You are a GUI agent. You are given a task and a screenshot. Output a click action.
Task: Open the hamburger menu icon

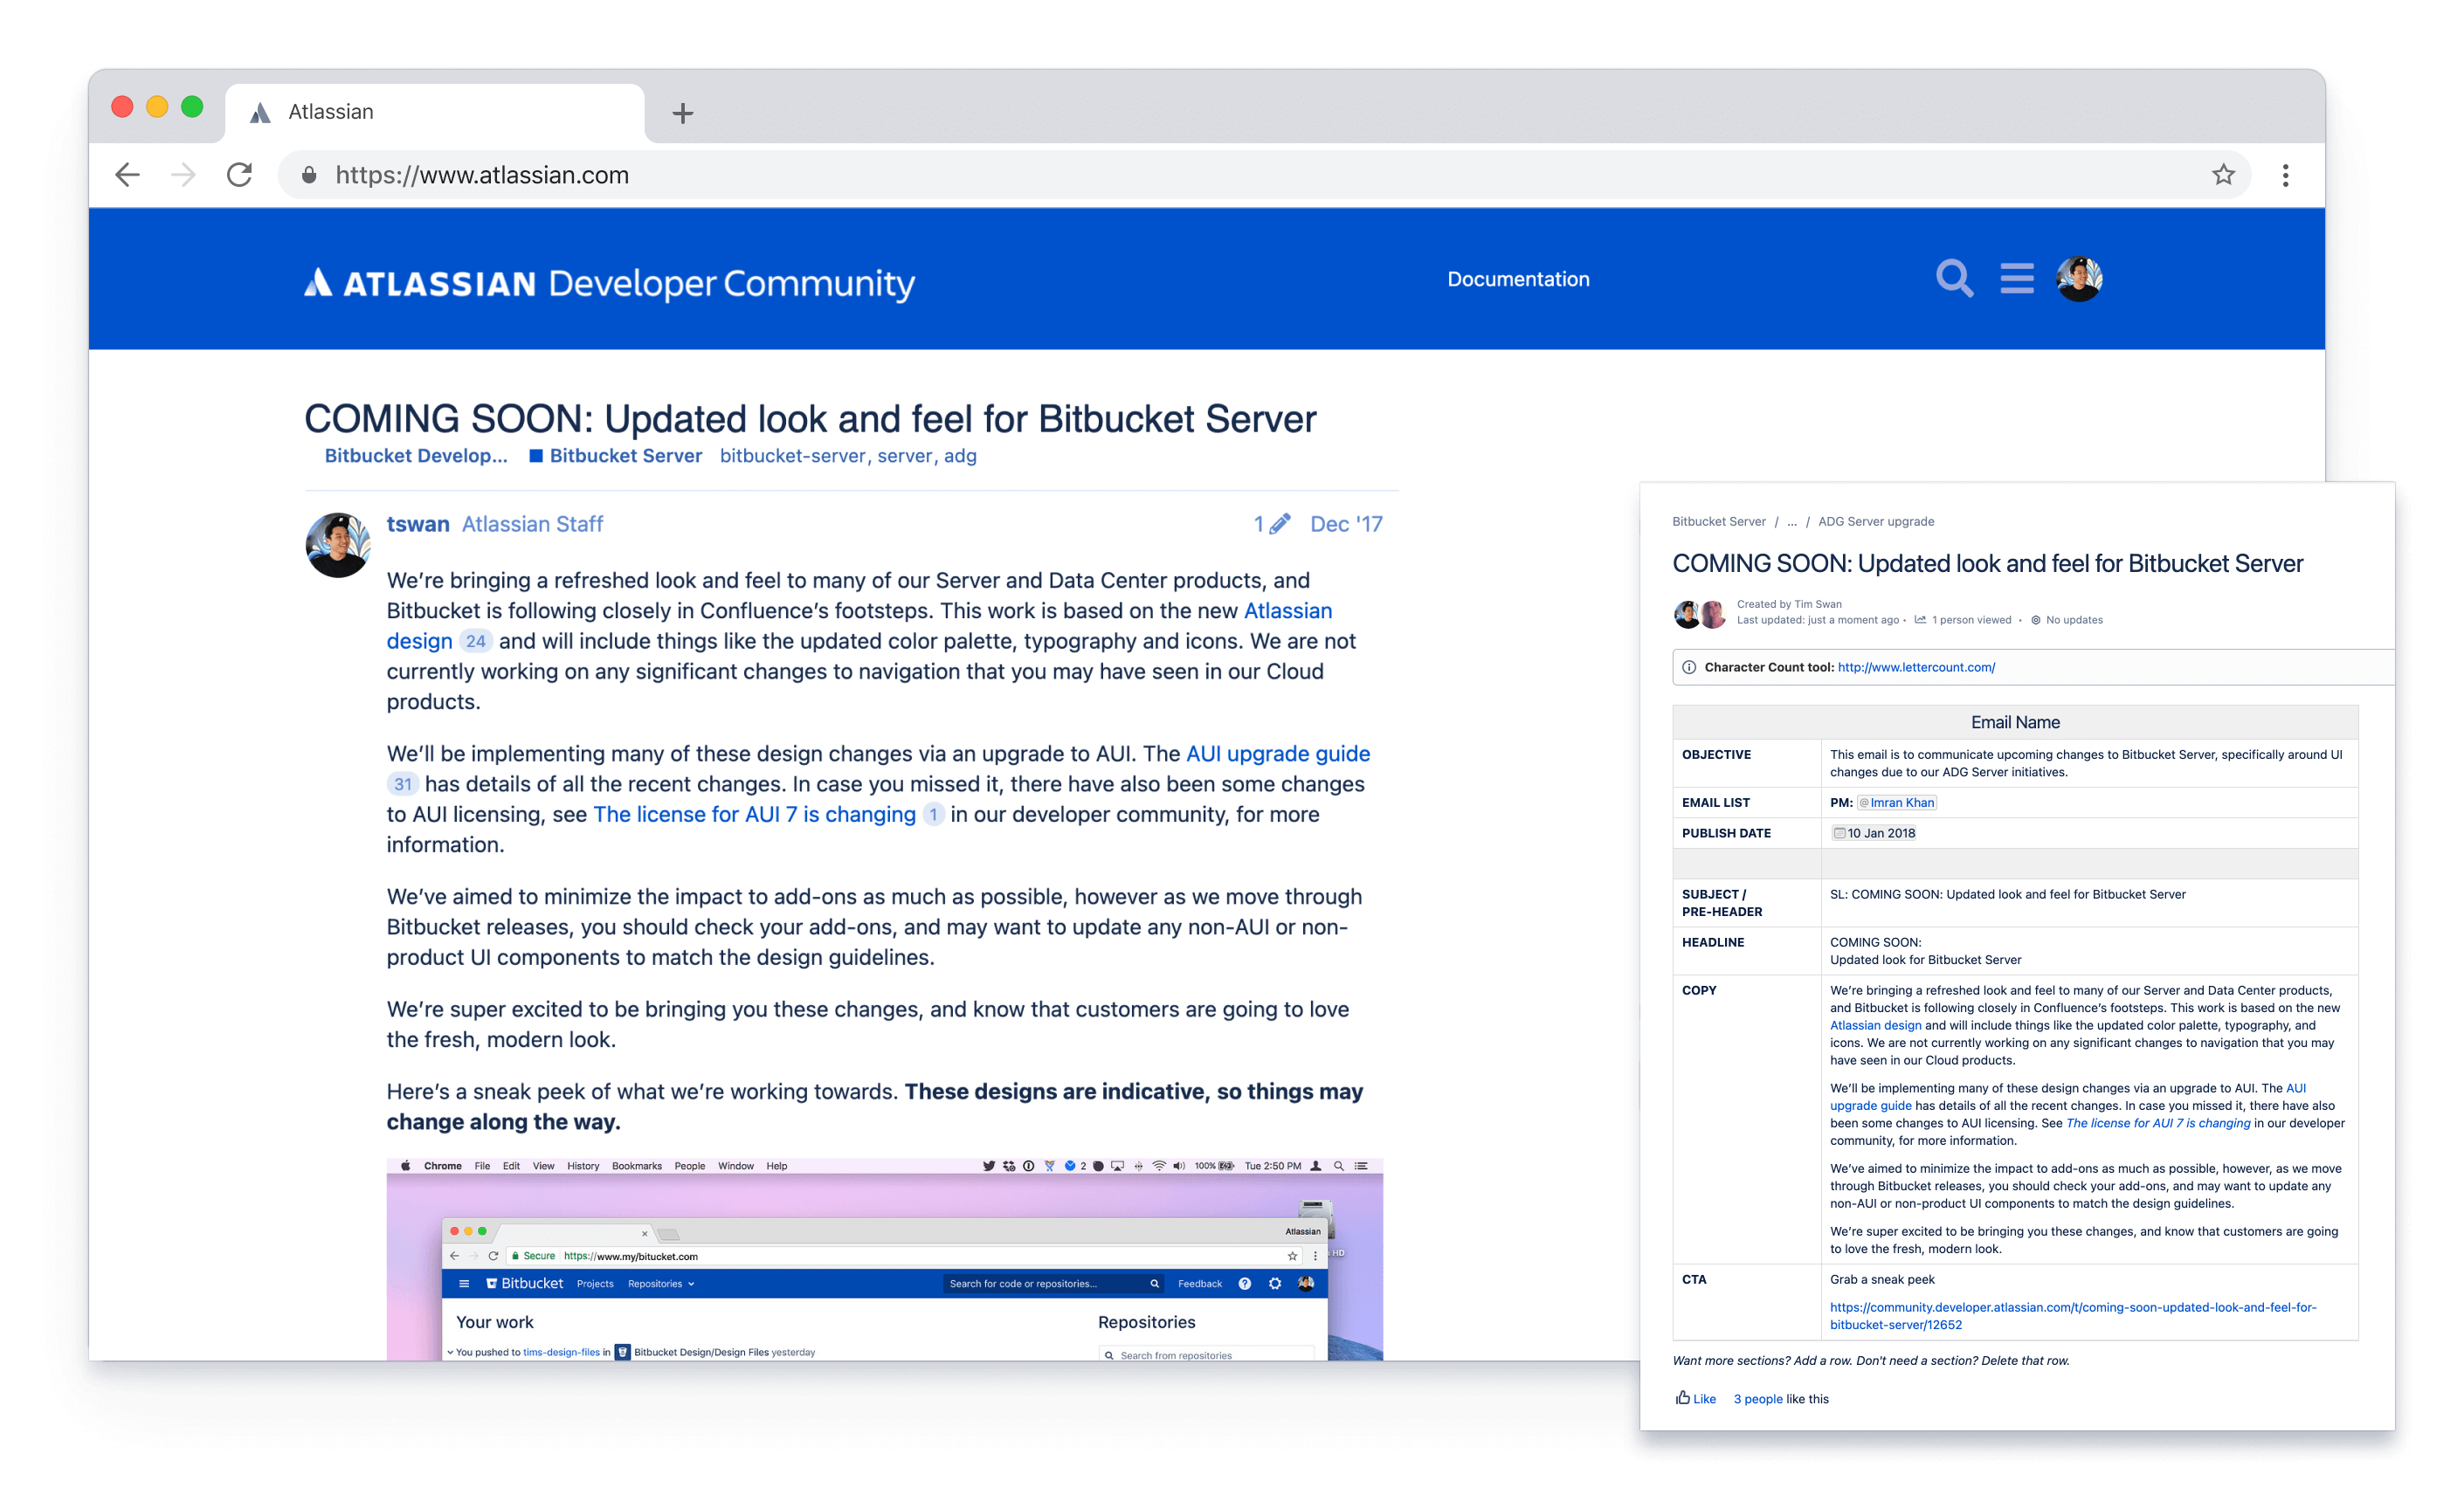click(x=2016, y=278)
